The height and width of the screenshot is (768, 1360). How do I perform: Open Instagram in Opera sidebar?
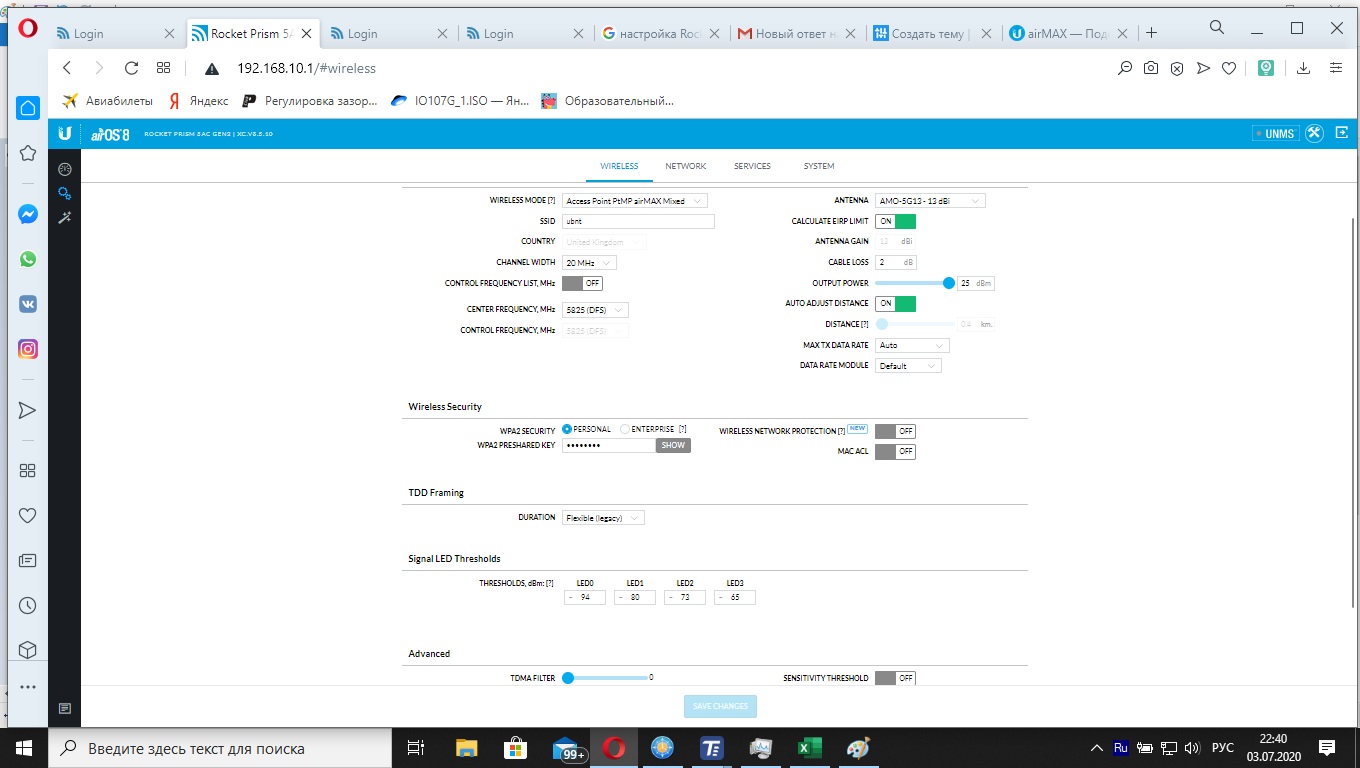pyautogui.click(x=28, y=349)
